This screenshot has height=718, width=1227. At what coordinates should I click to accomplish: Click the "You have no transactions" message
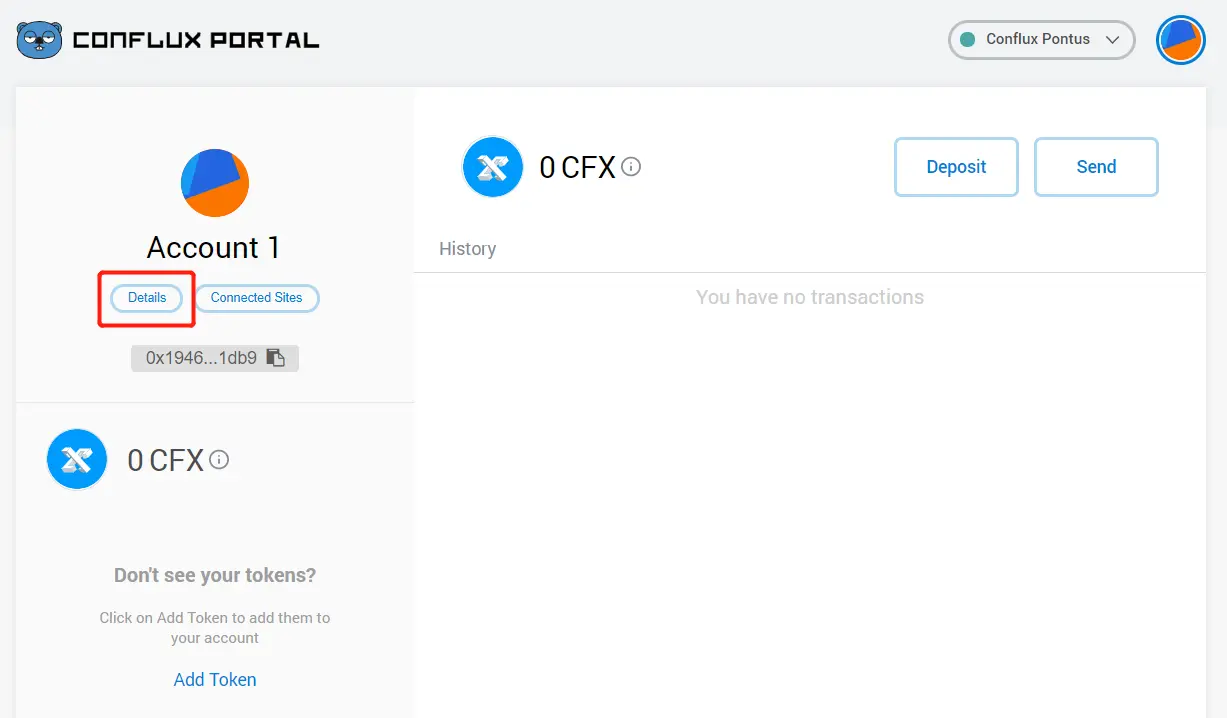[810, 297]
